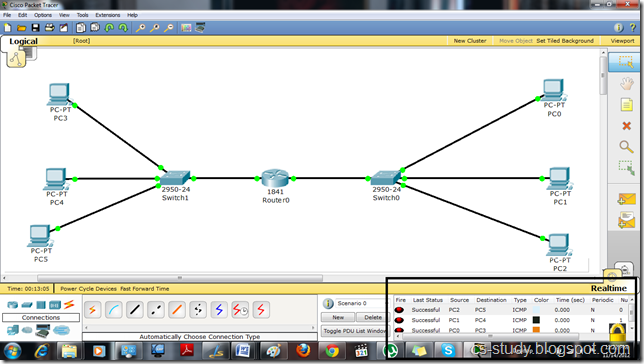Click the Add Simple PDU envelope icon
The image size is (644, 364).
pos(626,199)
